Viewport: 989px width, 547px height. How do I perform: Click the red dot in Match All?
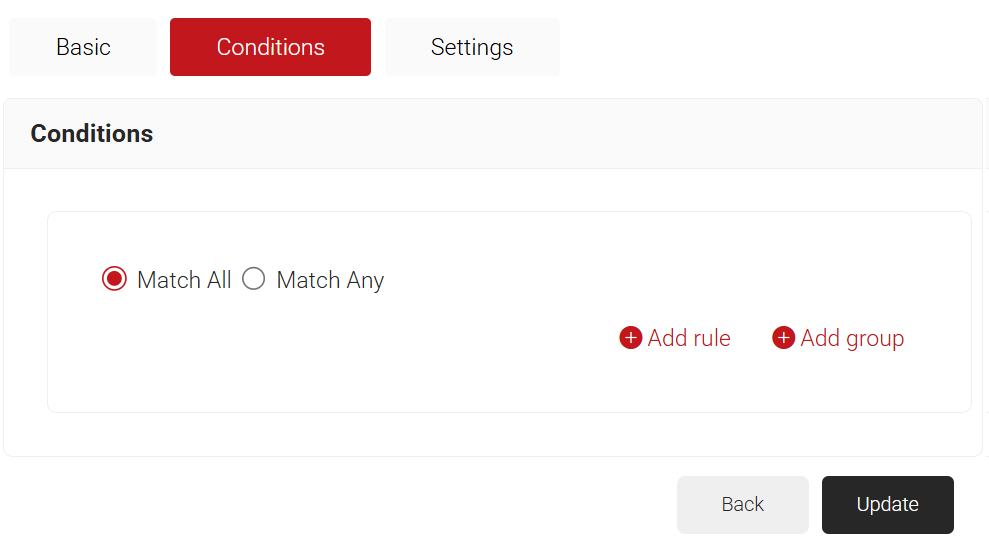[115, 279]
